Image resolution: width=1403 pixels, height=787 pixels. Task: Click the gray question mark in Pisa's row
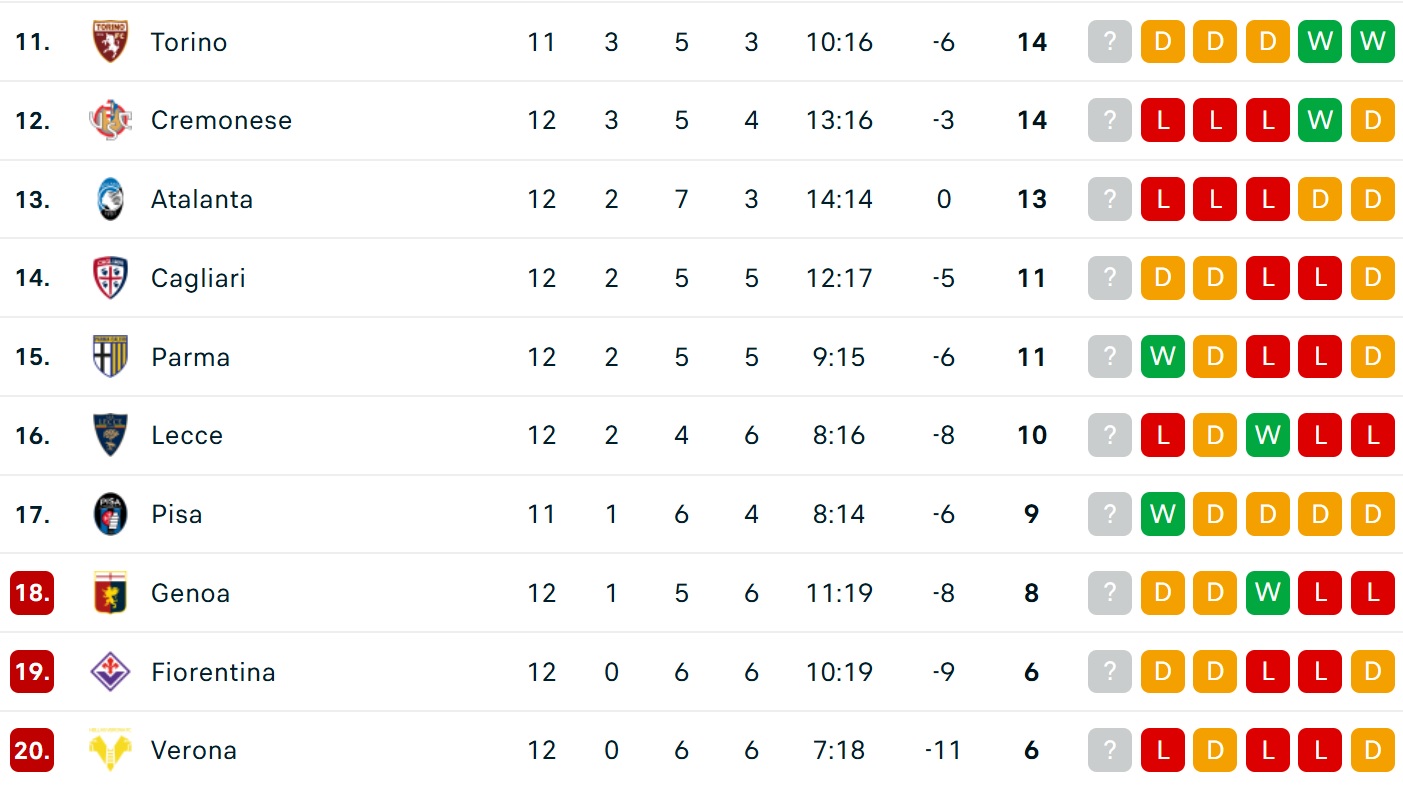[1110, 514]
